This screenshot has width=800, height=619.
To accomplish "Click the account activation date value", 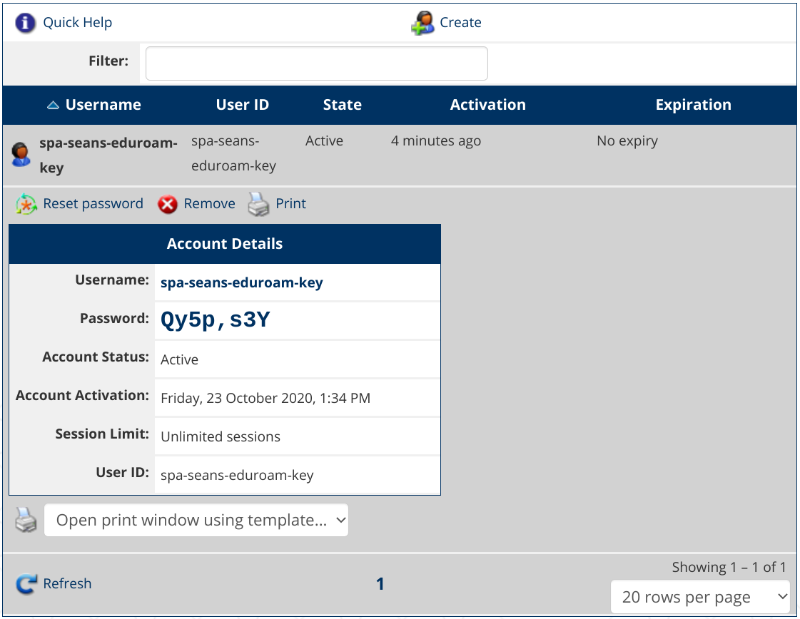I will (x=265, y=398).
